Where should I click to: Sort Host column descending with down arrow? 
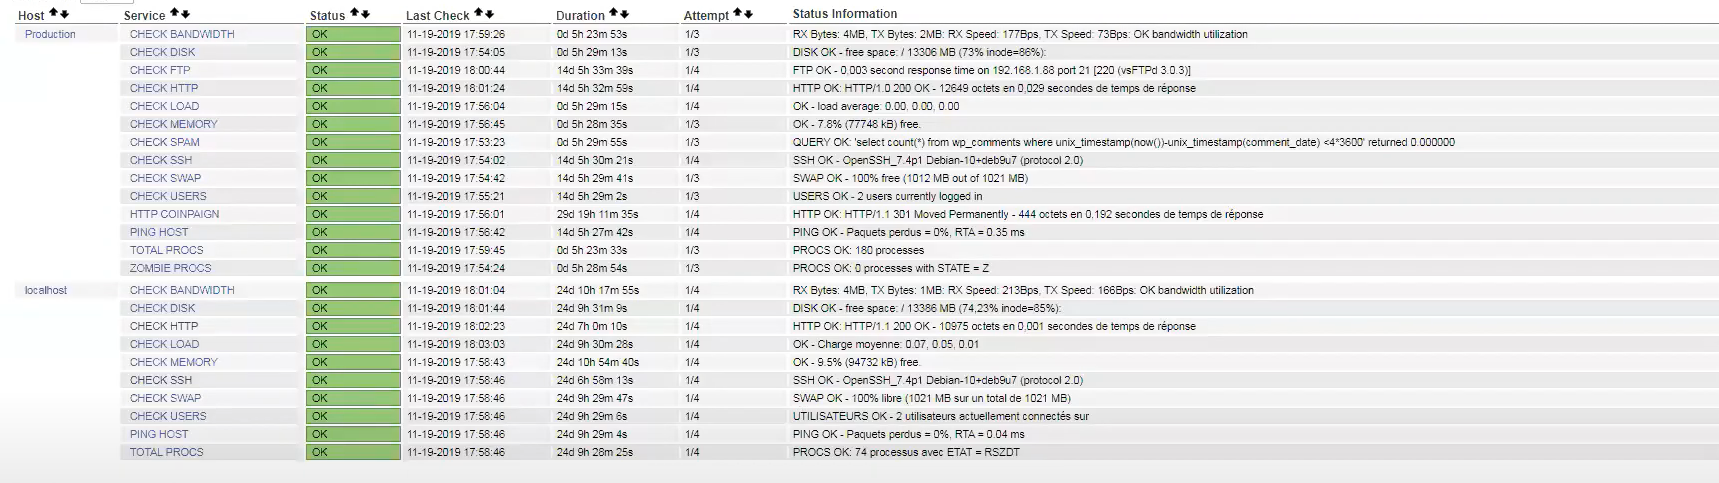point(65,14)
